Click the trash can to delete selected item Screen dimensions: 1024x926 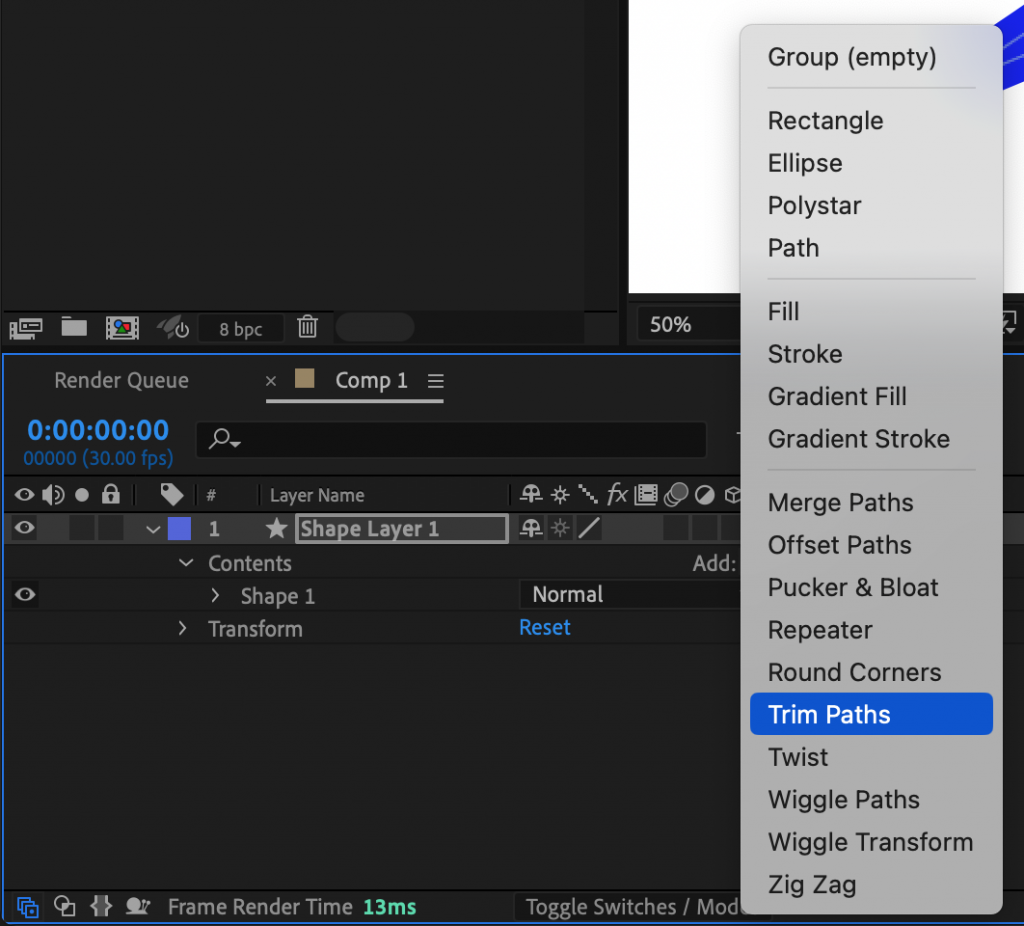click(x=307, y=327)
